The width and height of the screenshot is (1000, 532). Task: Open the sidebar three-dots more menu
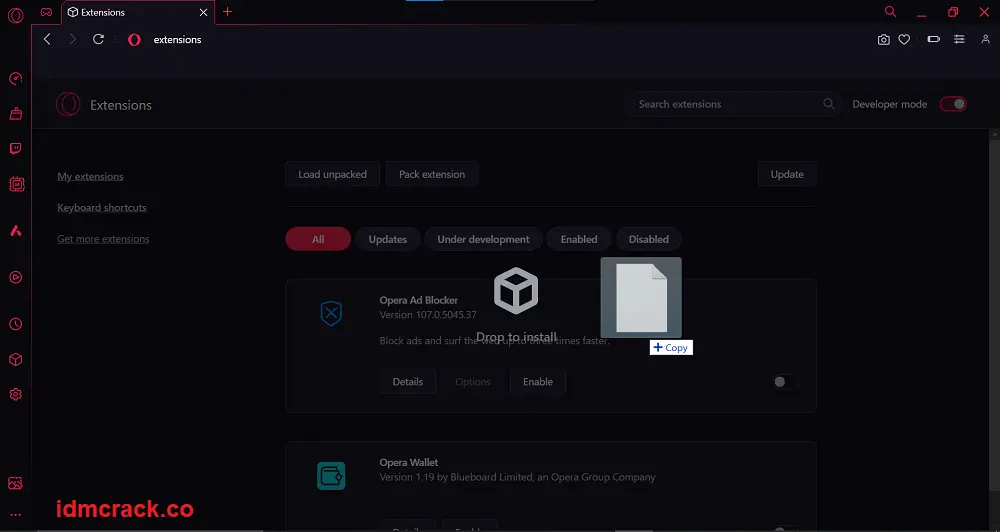(16, 515)
